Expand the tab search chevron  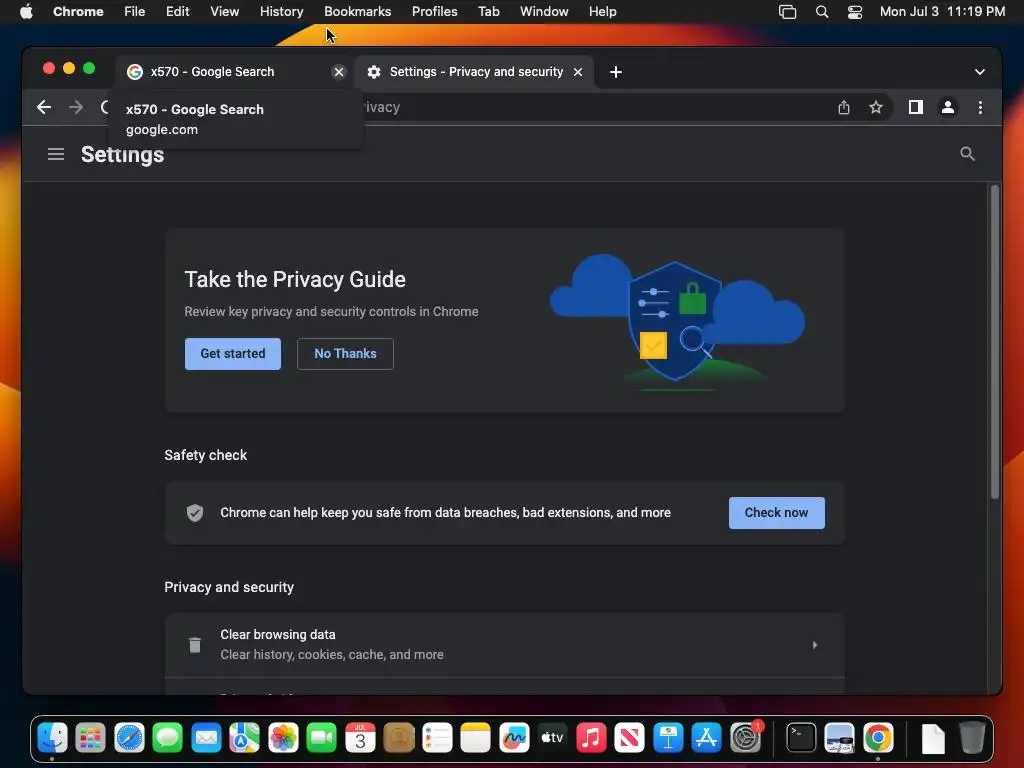coord(980,72)
